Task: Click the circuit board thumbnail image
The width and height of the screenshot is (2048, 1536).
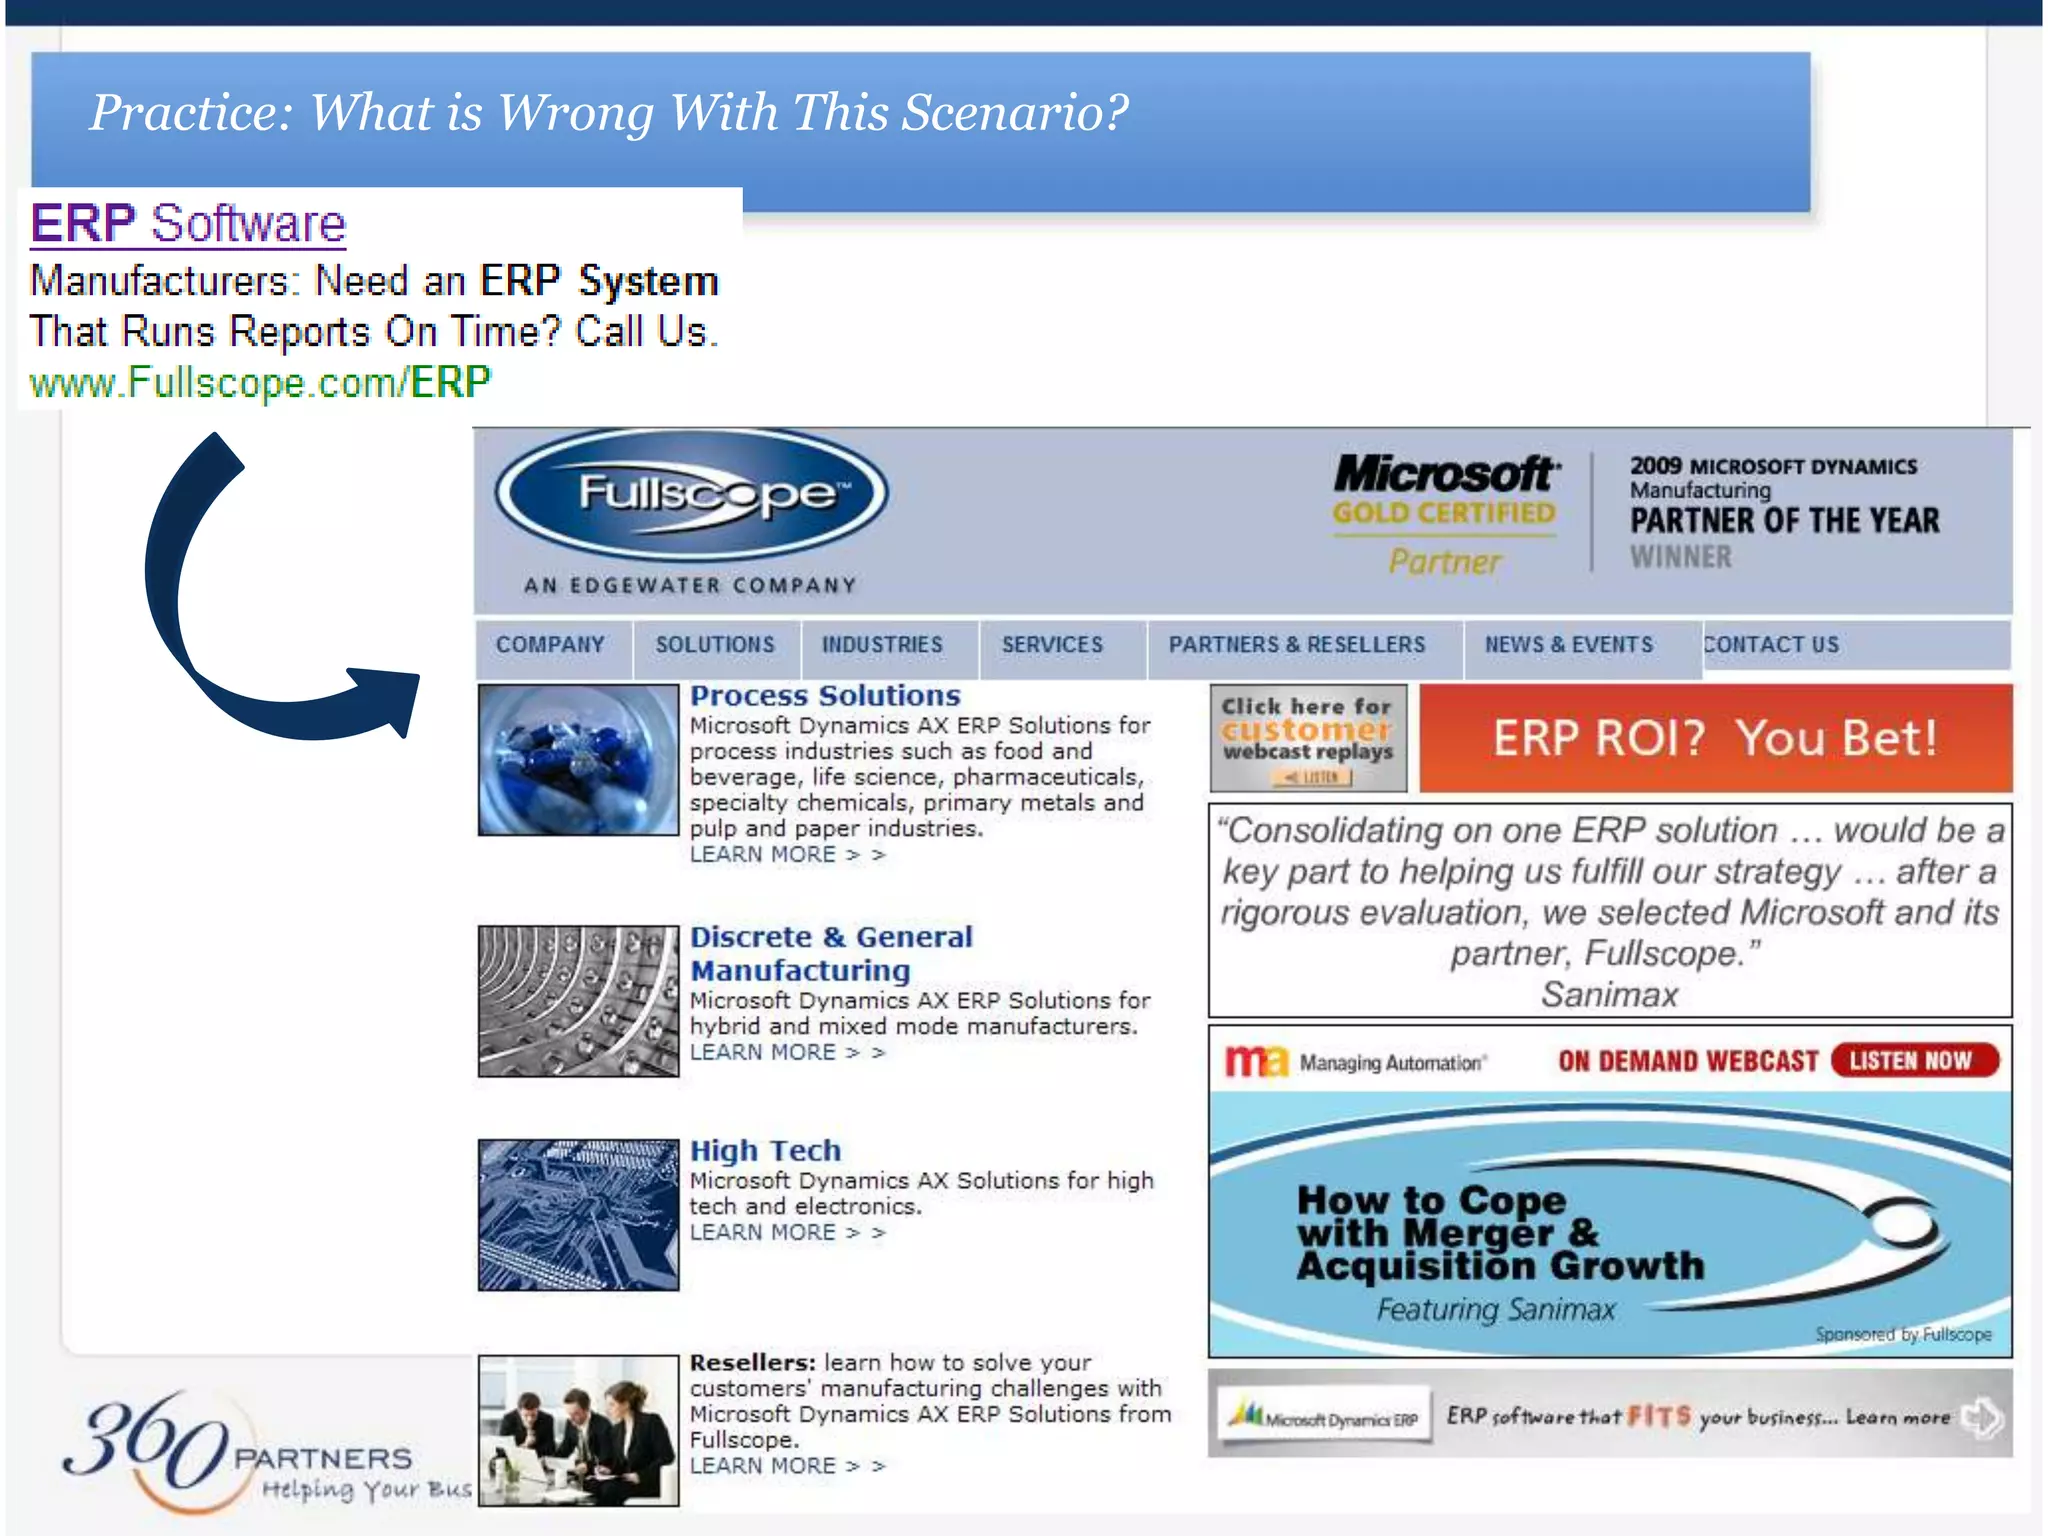Action: pyautogui.click(x=578, y=1215)
